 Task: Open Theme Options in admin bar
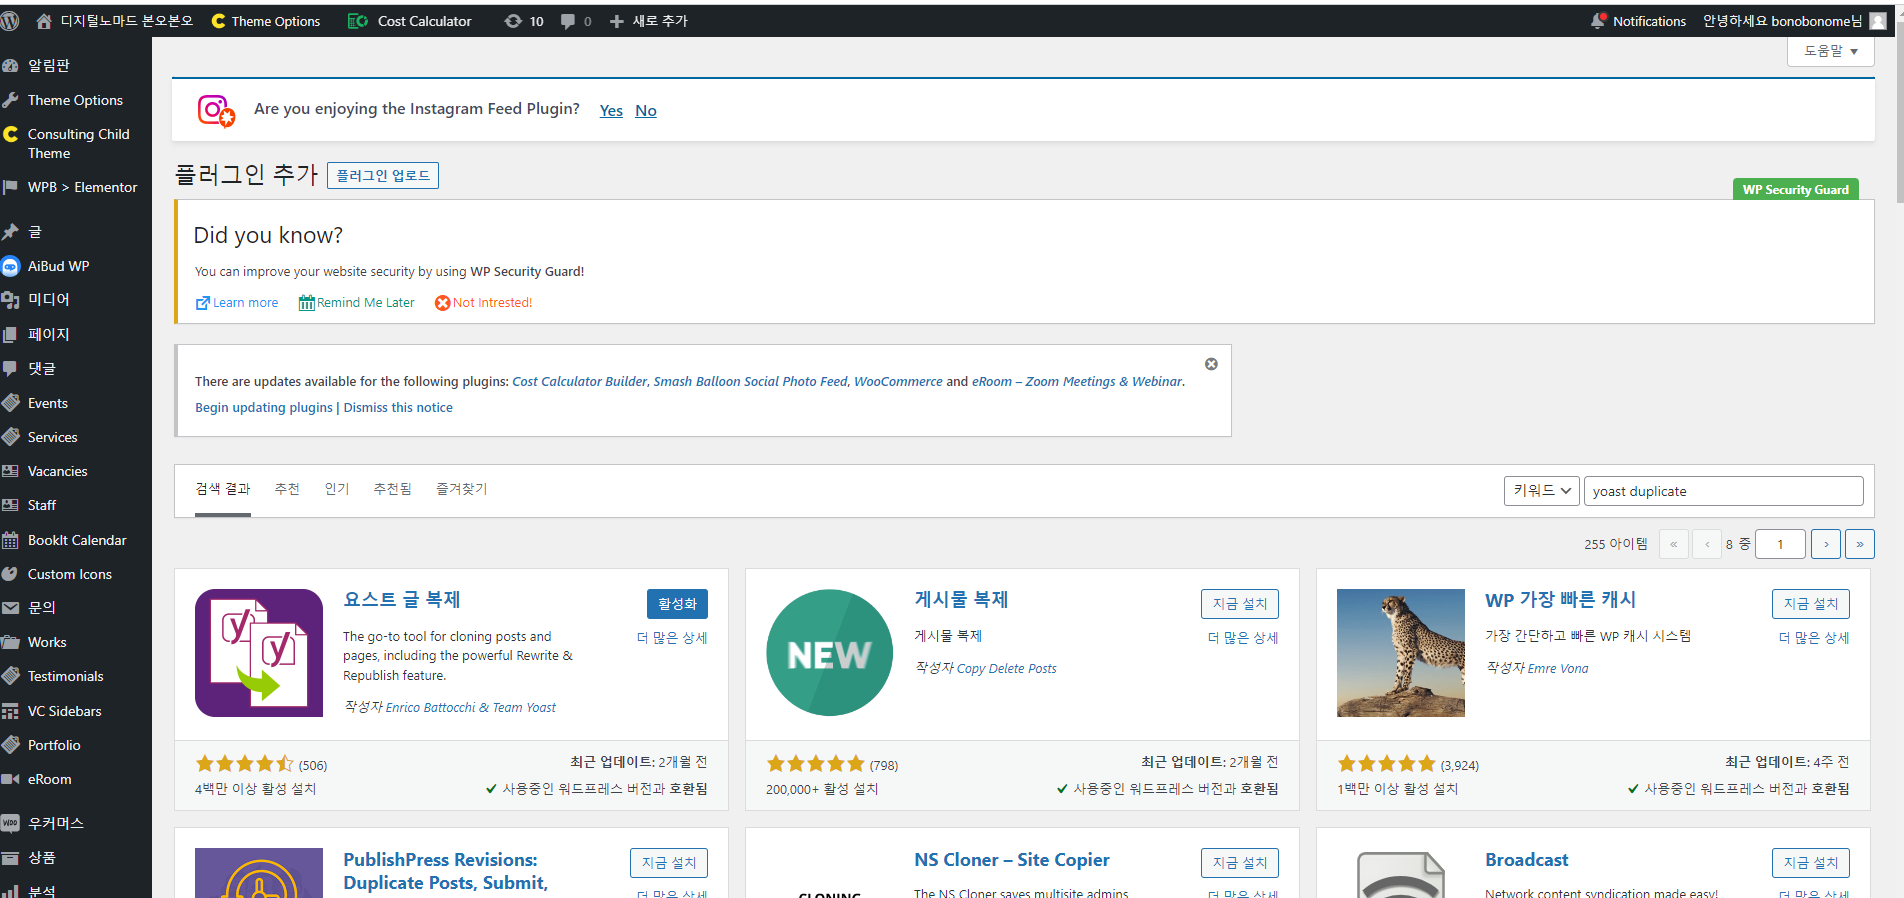click(266, 21)
